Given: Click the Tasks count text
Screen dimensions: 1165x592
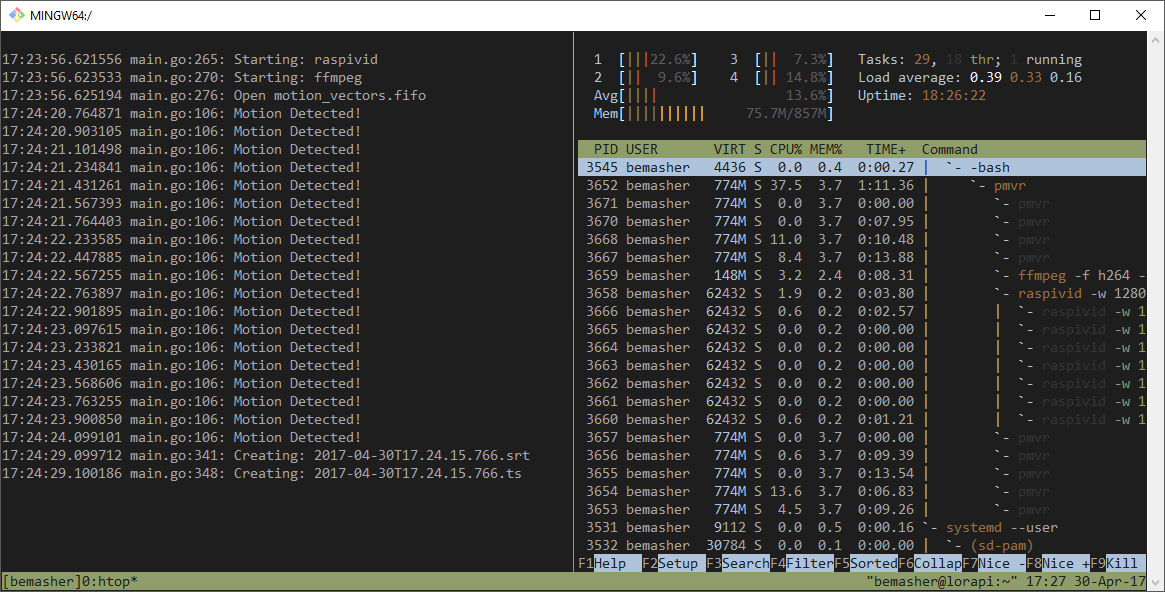Looking at the screenshot, I should click(x=970, y=59).
